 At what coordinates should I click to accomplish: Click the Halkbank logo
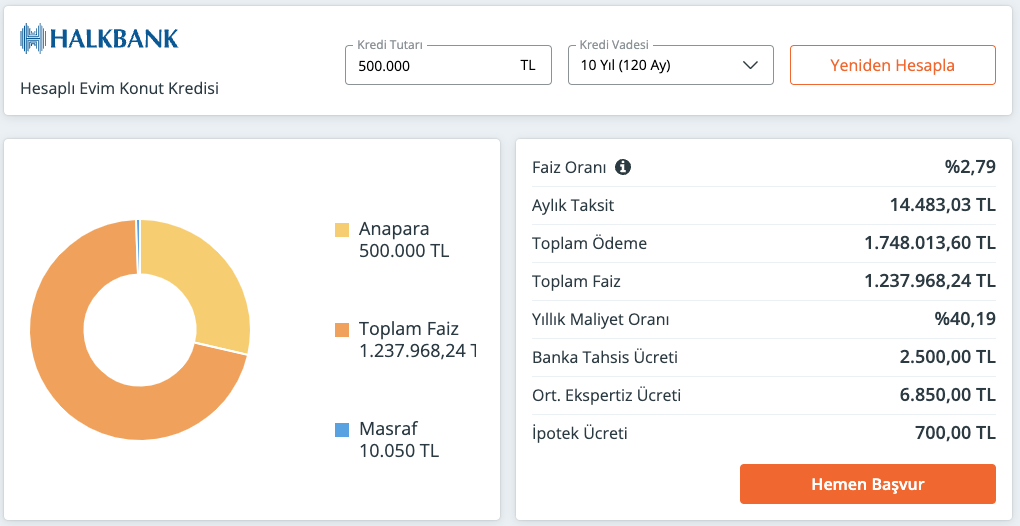99,38
